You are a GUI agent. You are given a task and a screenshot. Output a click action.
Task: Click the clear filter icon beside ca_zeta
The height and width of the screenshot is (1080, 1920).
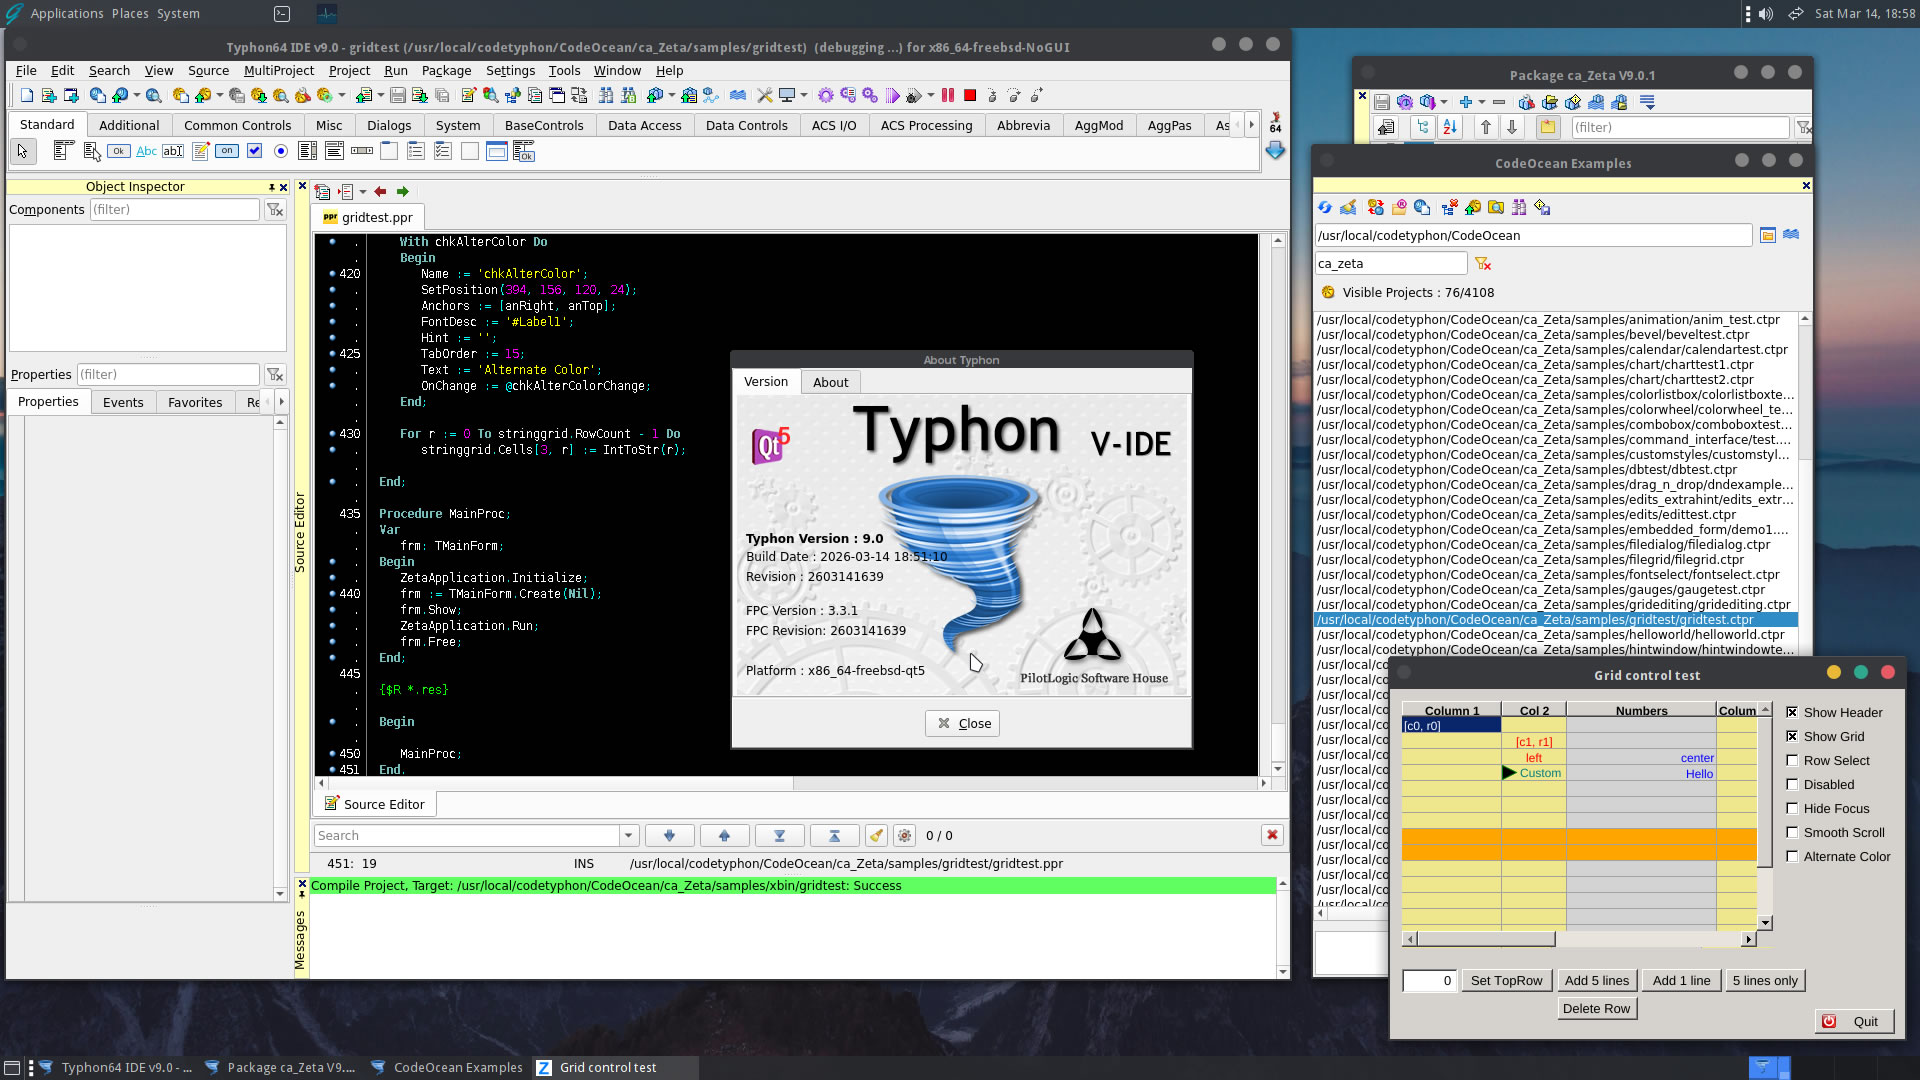1483,264
